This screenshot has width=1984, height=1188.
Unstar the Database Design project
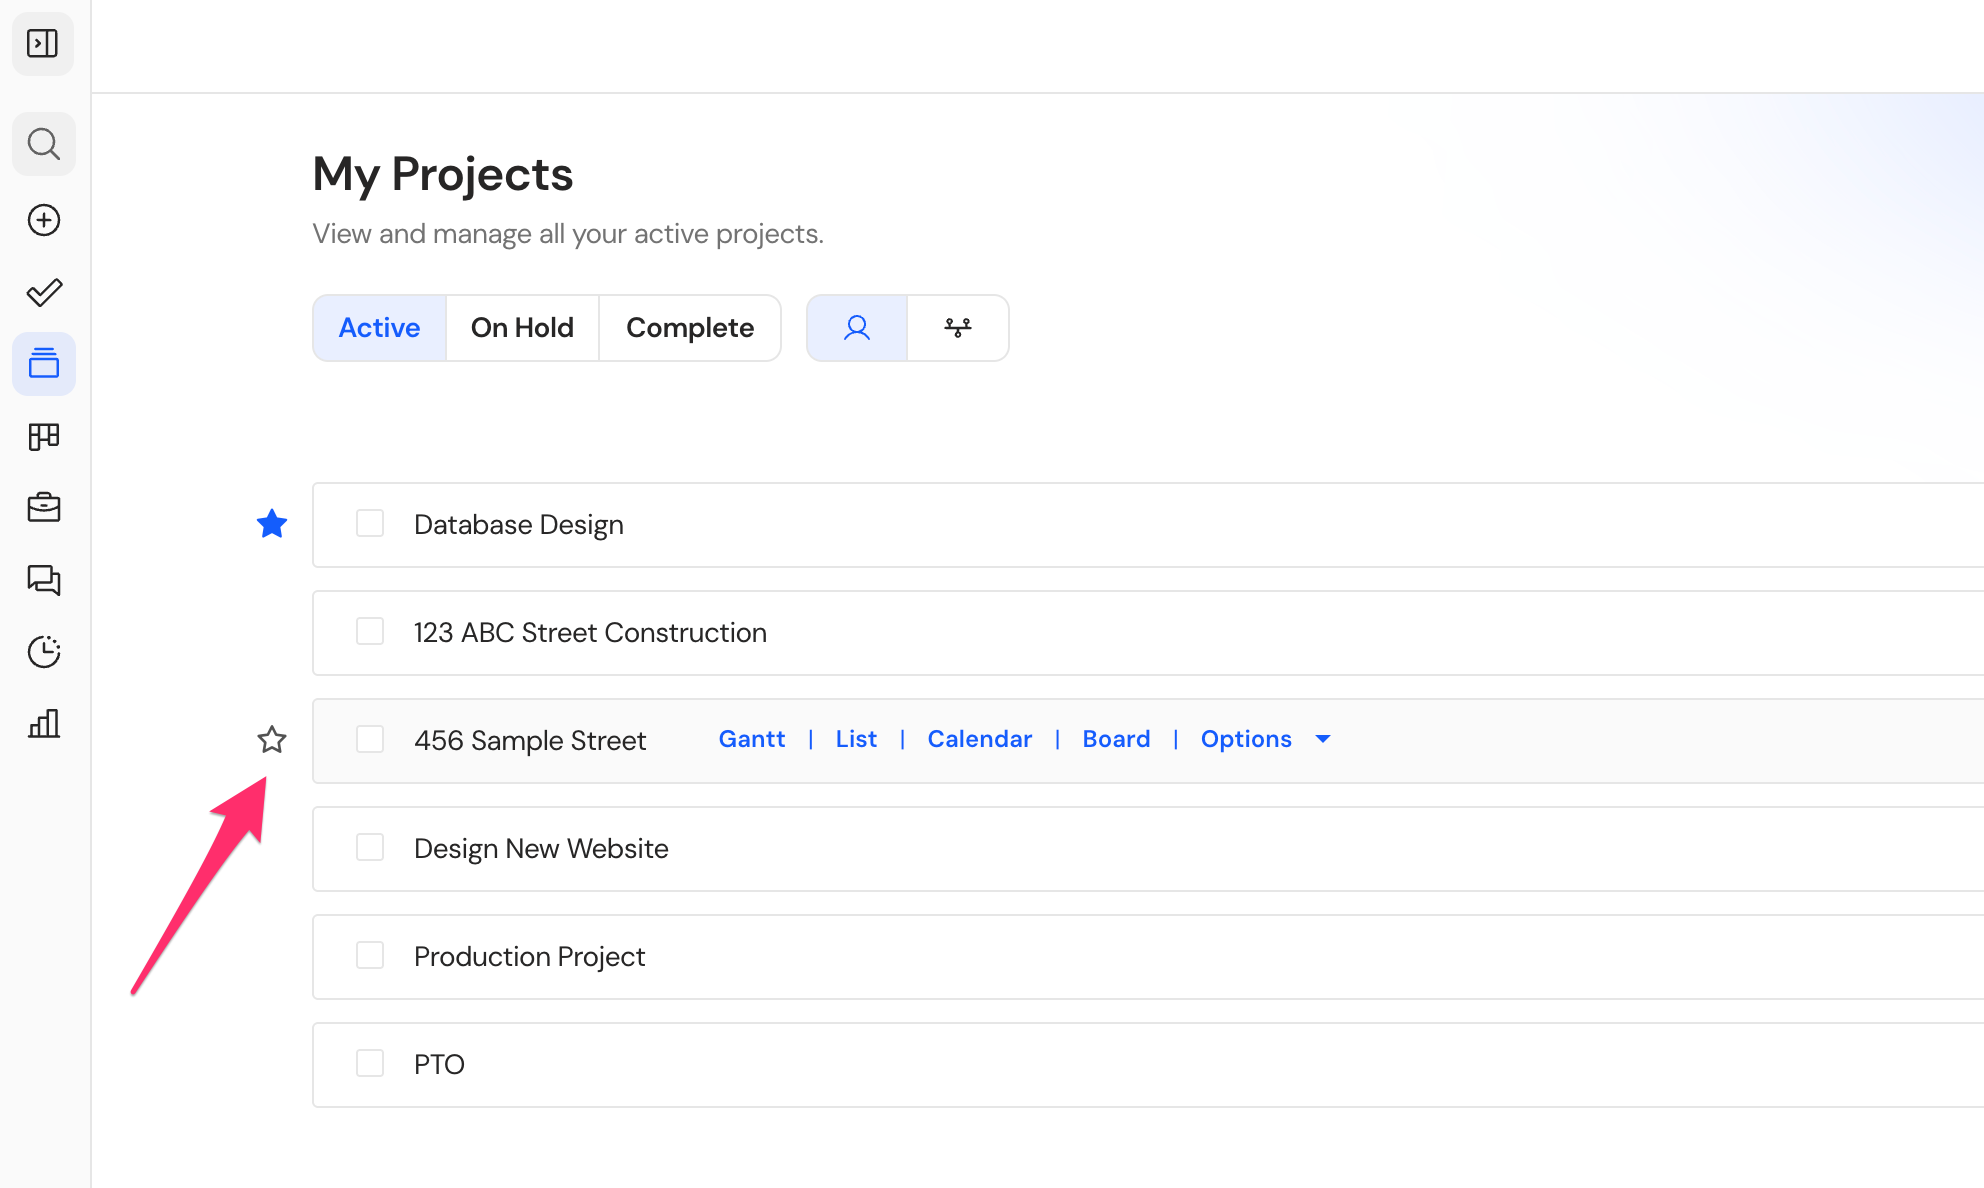[272, 524]
